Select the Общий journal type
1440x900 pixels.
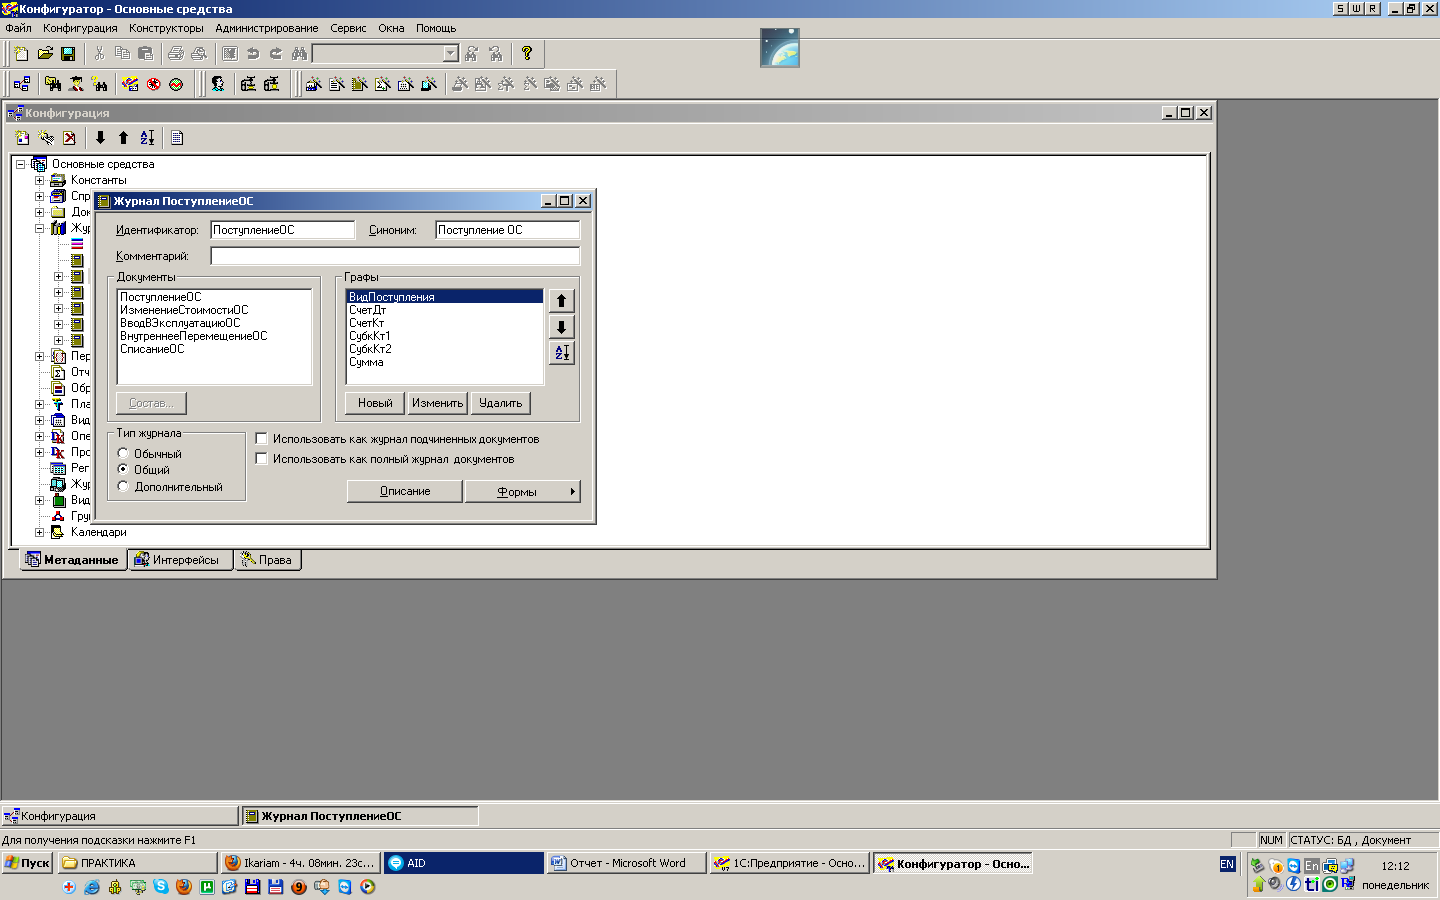click(x=123, y=469)
